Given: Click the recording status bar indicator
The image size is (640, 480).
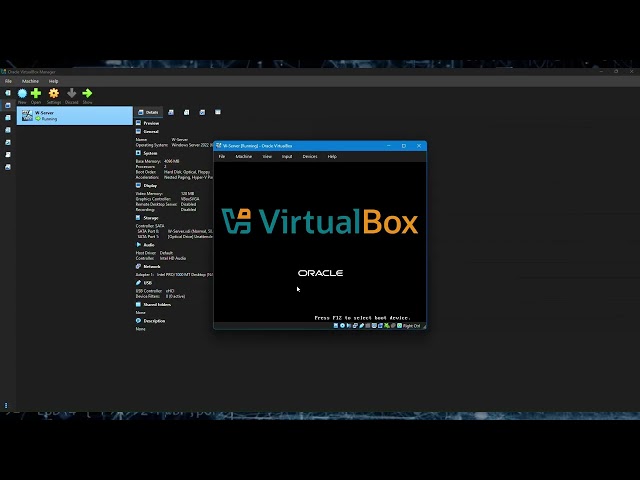Looking at the screenshot, I should coord(380,326).
